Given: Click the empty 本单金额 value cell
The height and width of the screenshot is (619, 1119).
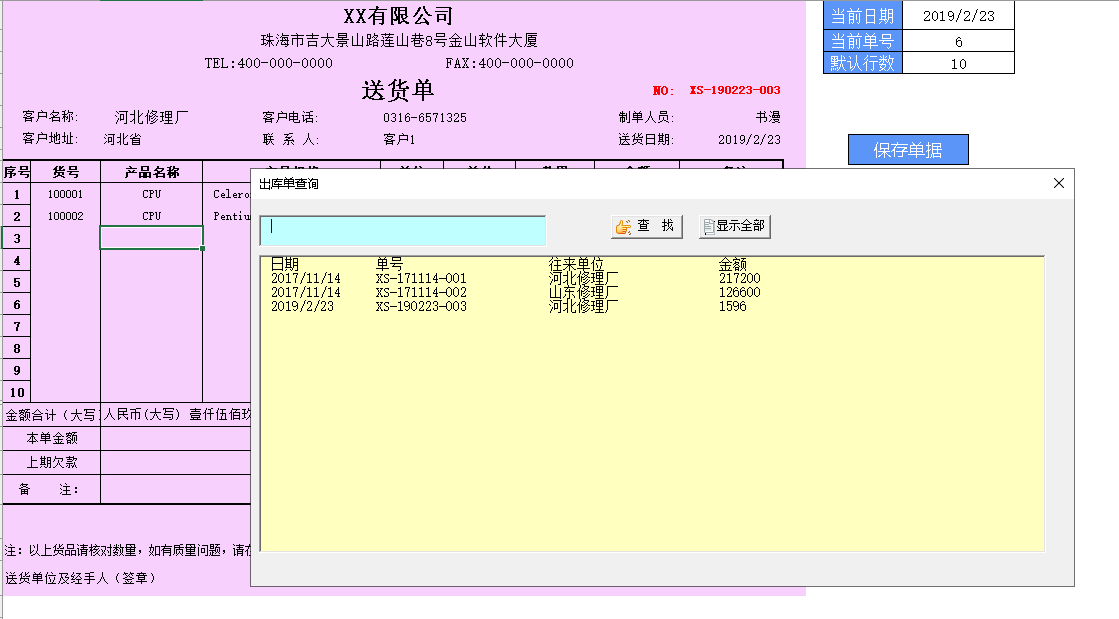Looking at the screenshot, I should (x=175, y=438).
